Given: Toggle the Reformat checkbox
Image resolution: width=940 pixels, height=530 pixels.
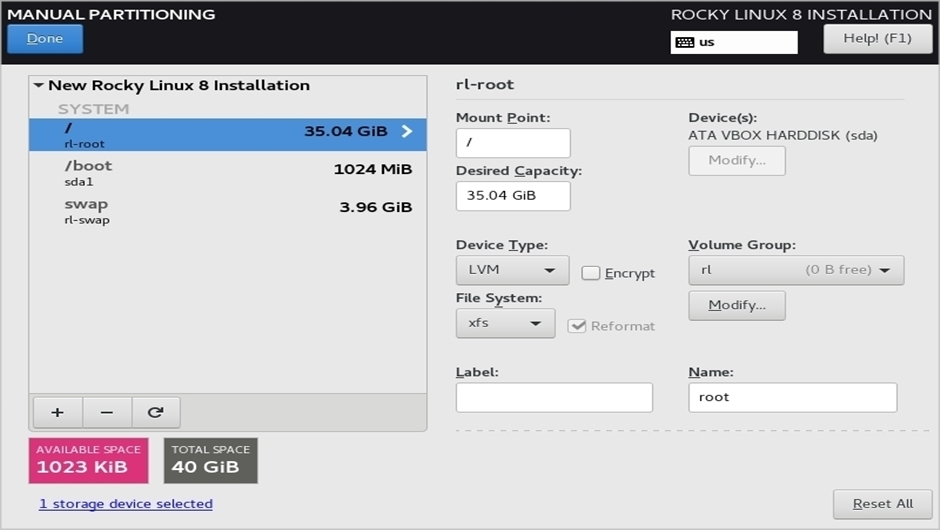Looking at the screenshot, I should click(577, 326).
